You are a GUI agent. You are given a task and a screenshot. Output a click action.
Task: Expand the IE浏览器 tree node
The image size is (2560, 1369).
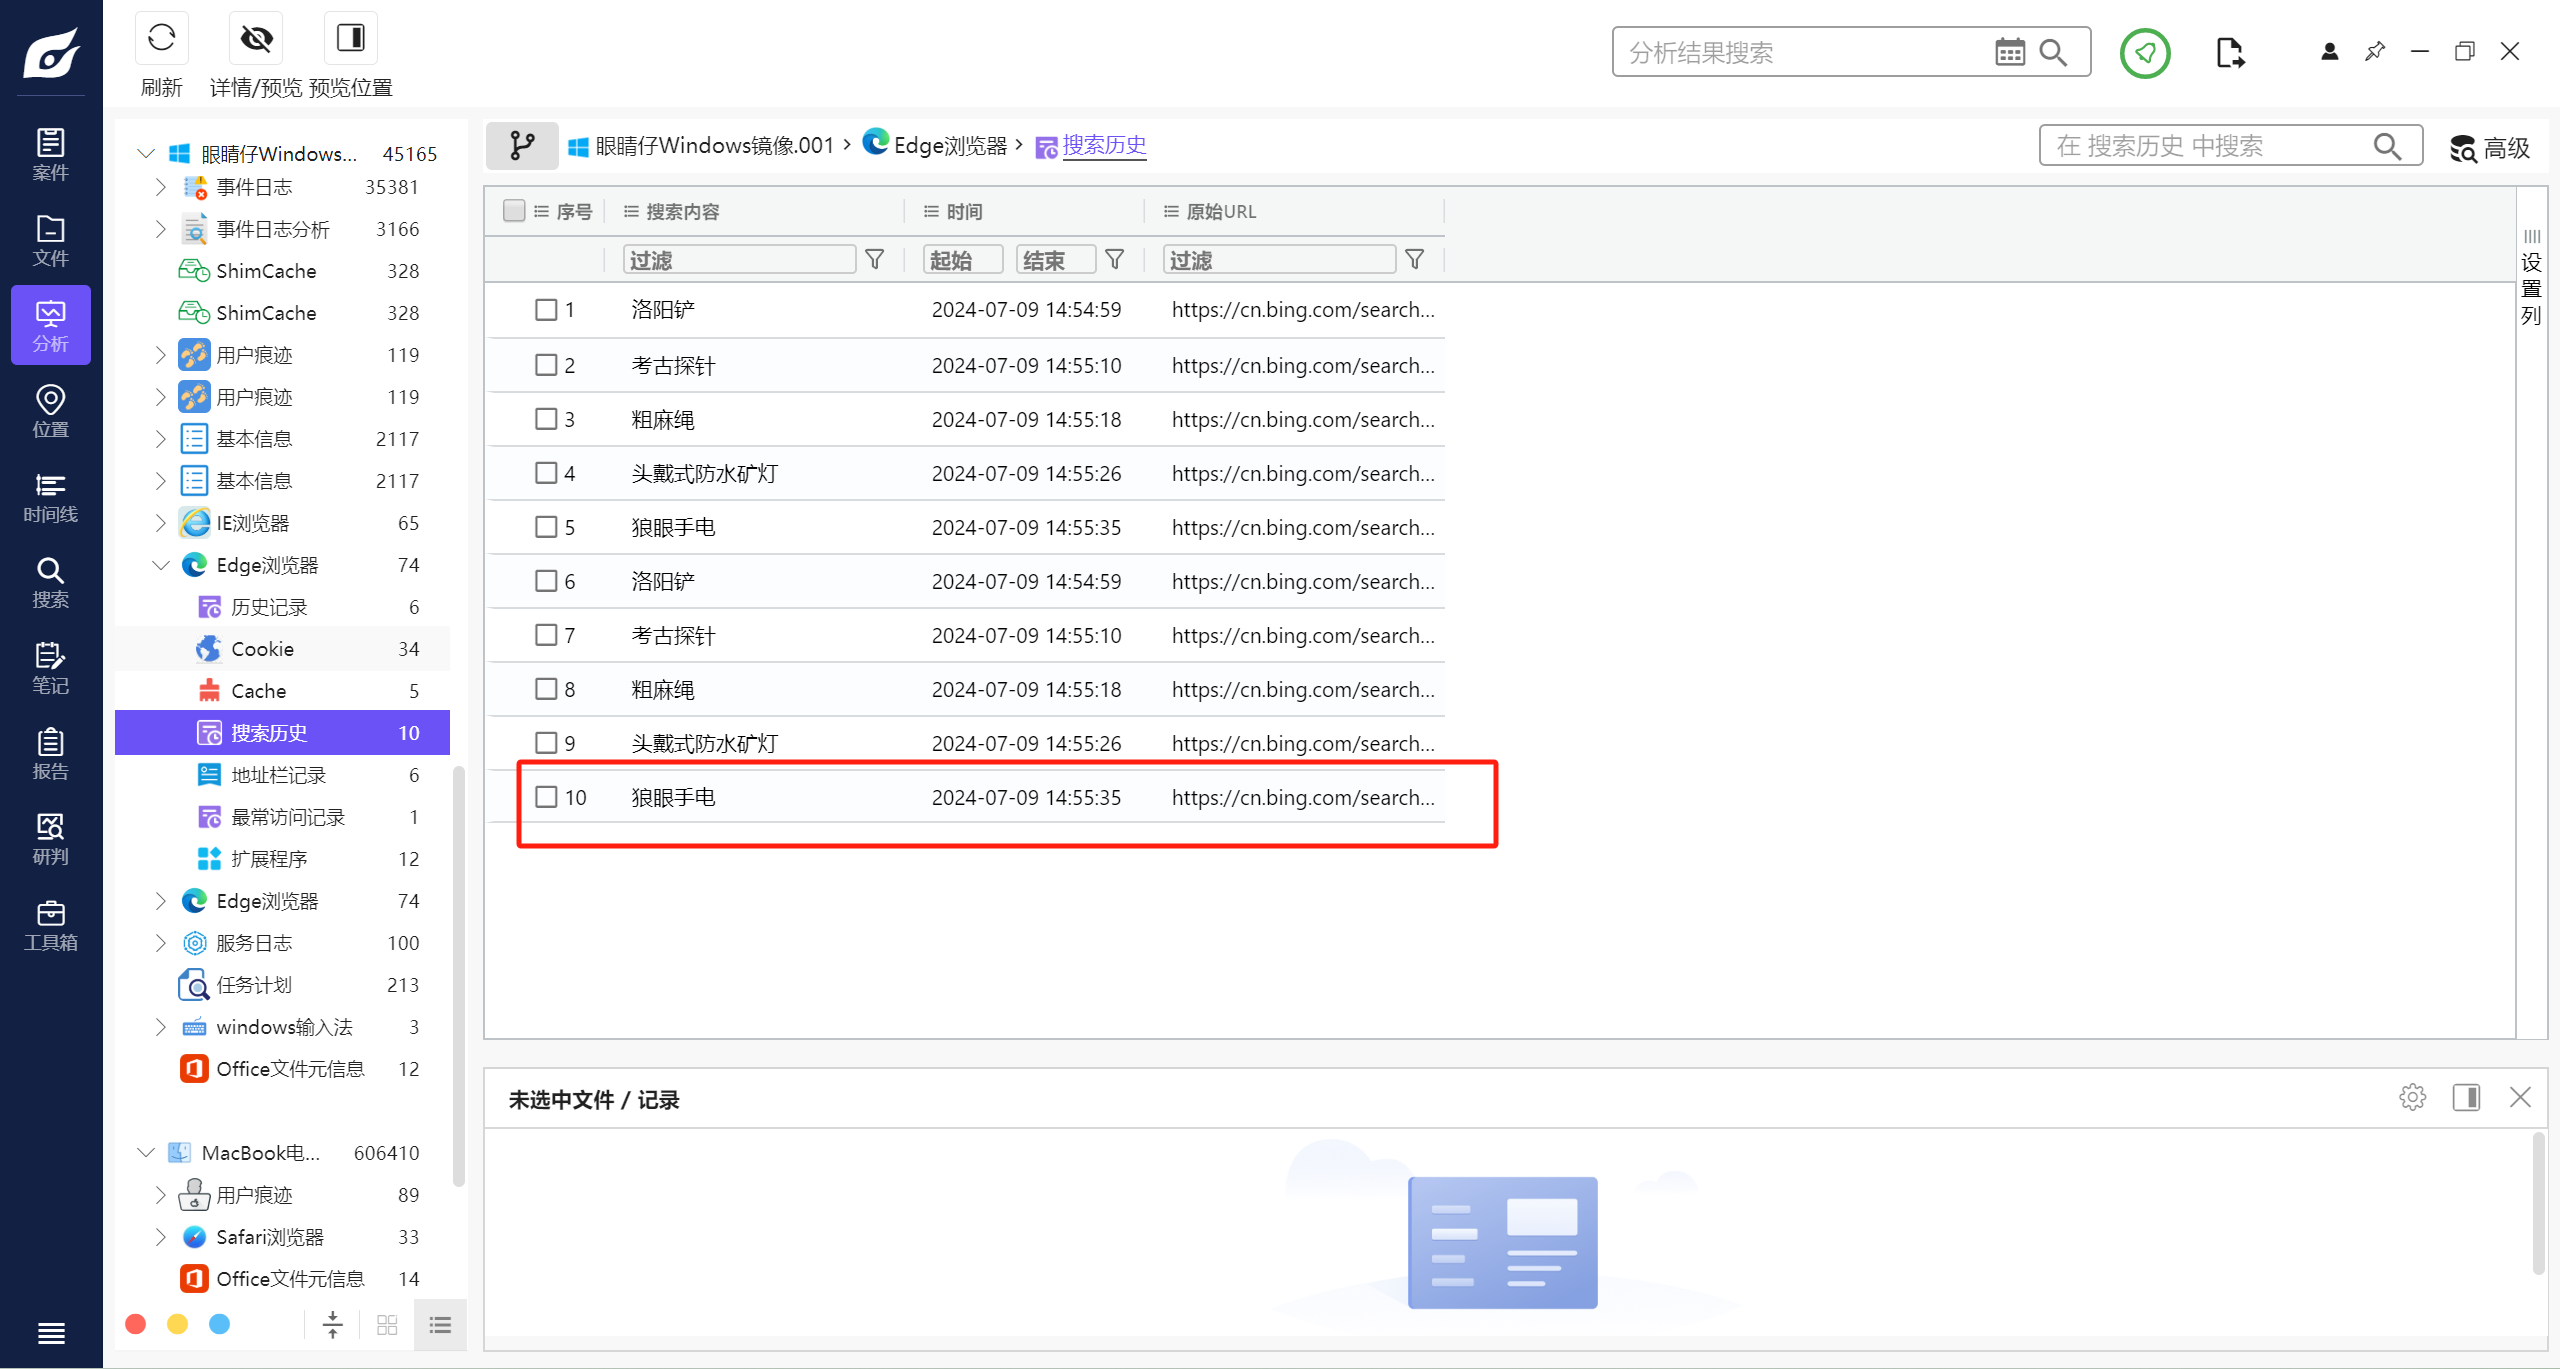(160, 523)
